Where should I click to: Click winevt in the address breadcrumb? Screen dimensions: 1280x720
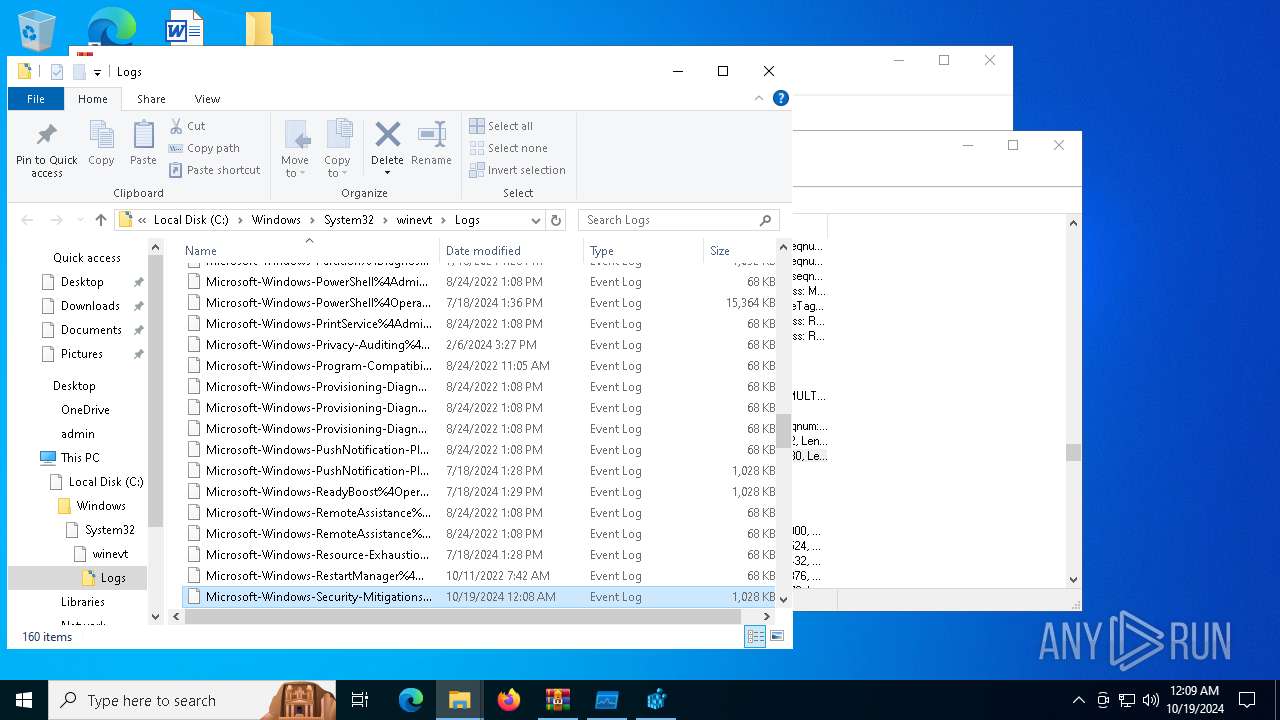tap(414, 220)
